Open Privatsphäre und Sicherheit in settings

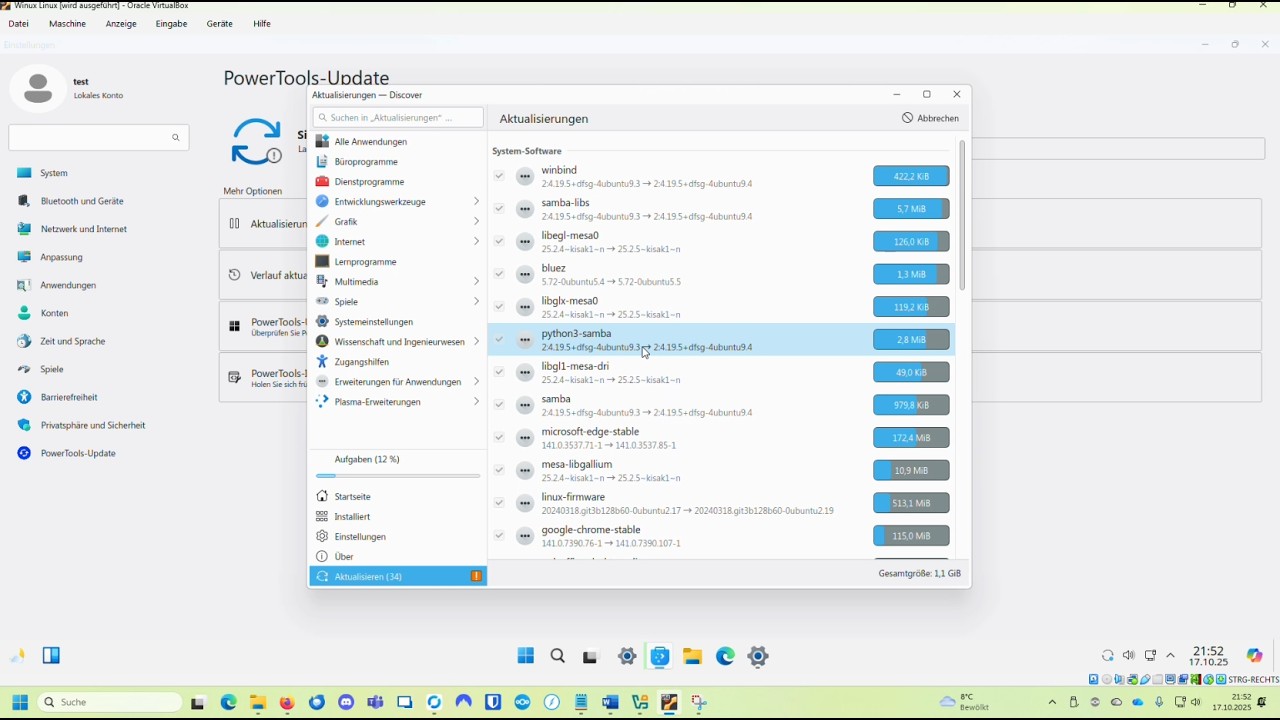pos(93,425)
